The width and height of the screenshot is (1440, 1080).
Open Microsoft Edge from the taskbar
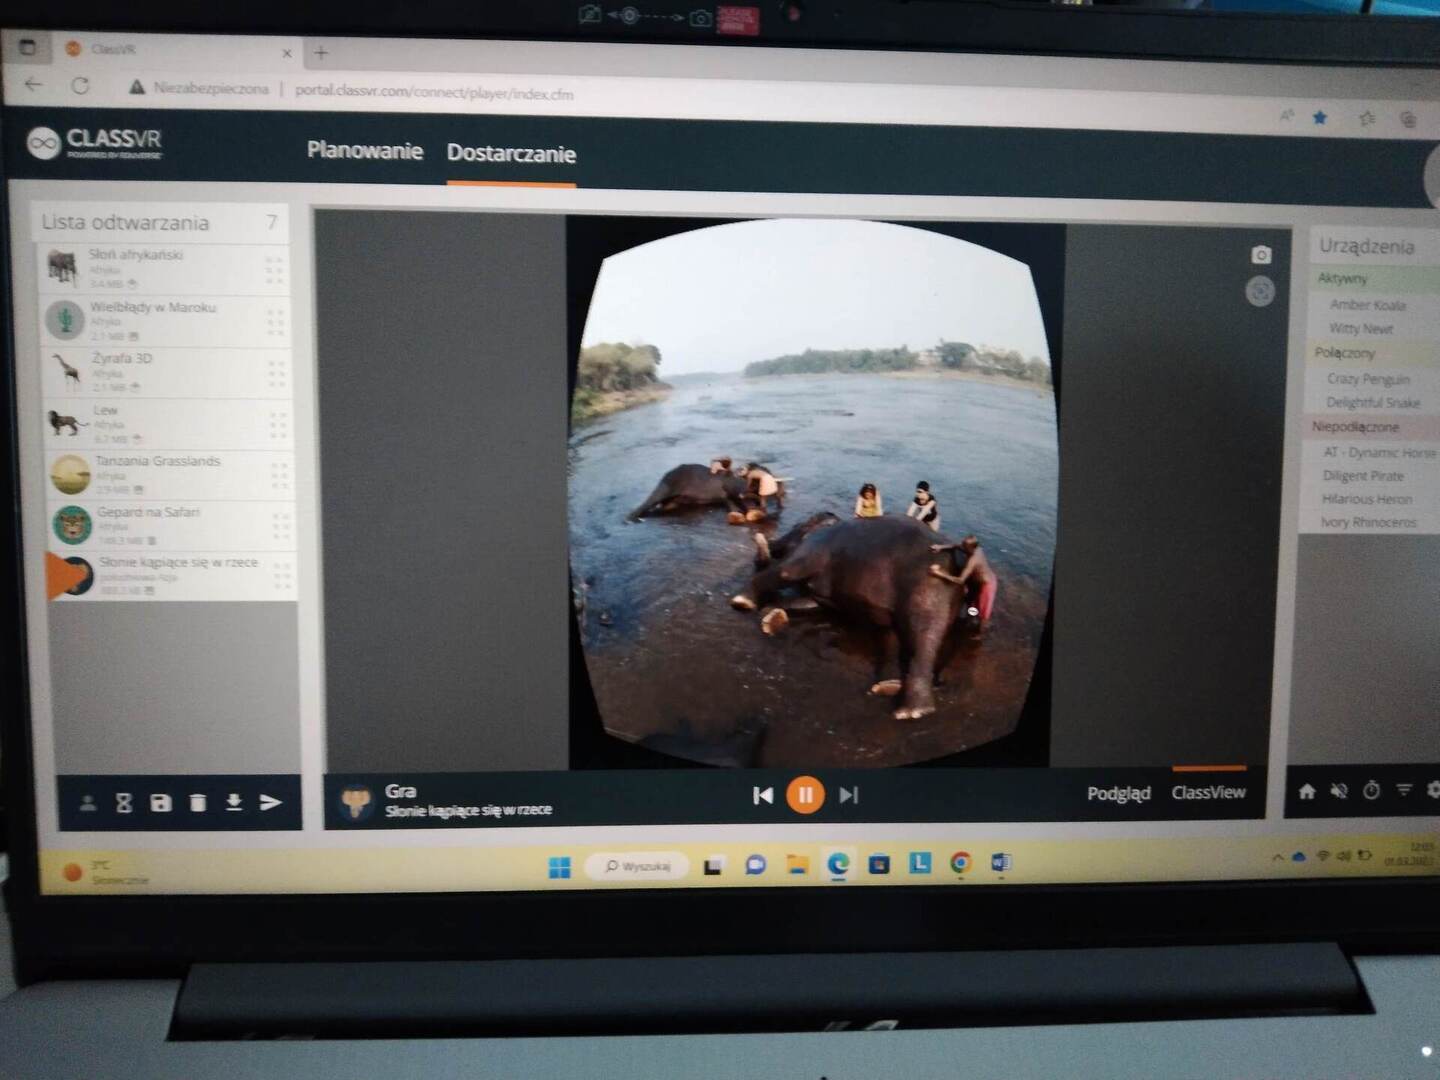tap(838, 864)
